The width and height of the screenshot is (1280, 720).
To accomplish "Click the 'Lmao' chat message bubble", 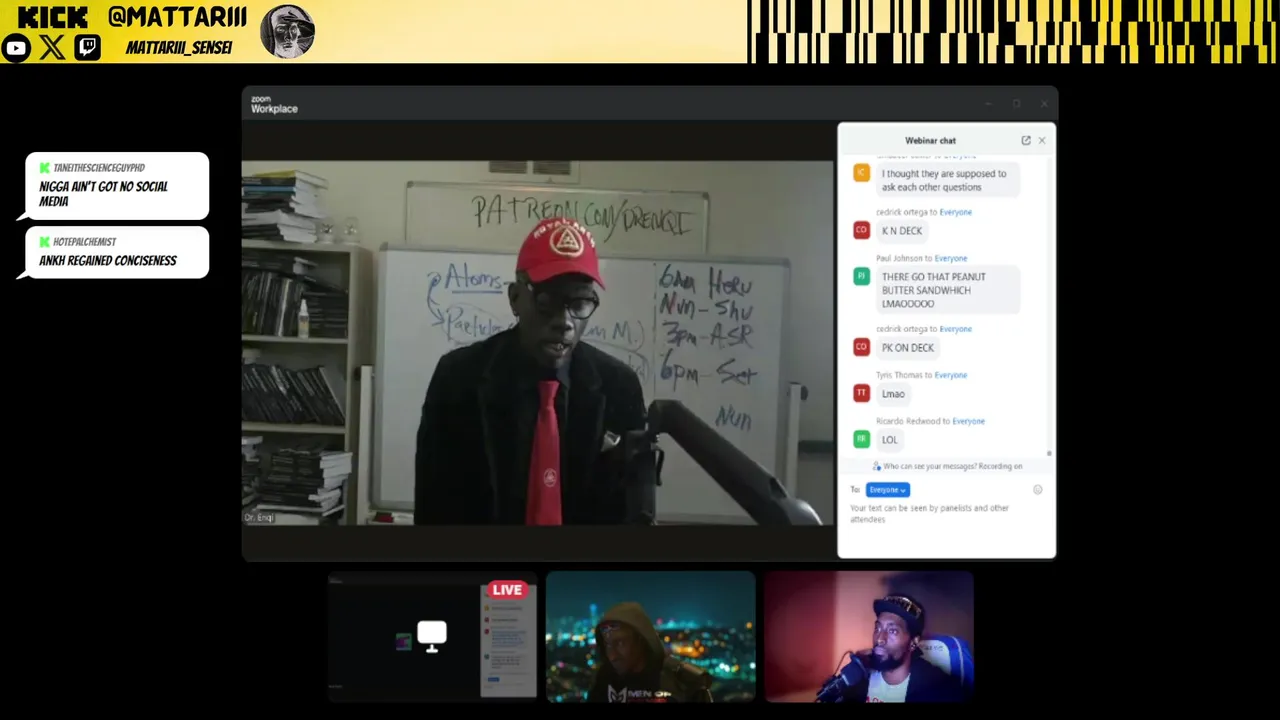I will (893, 394).
